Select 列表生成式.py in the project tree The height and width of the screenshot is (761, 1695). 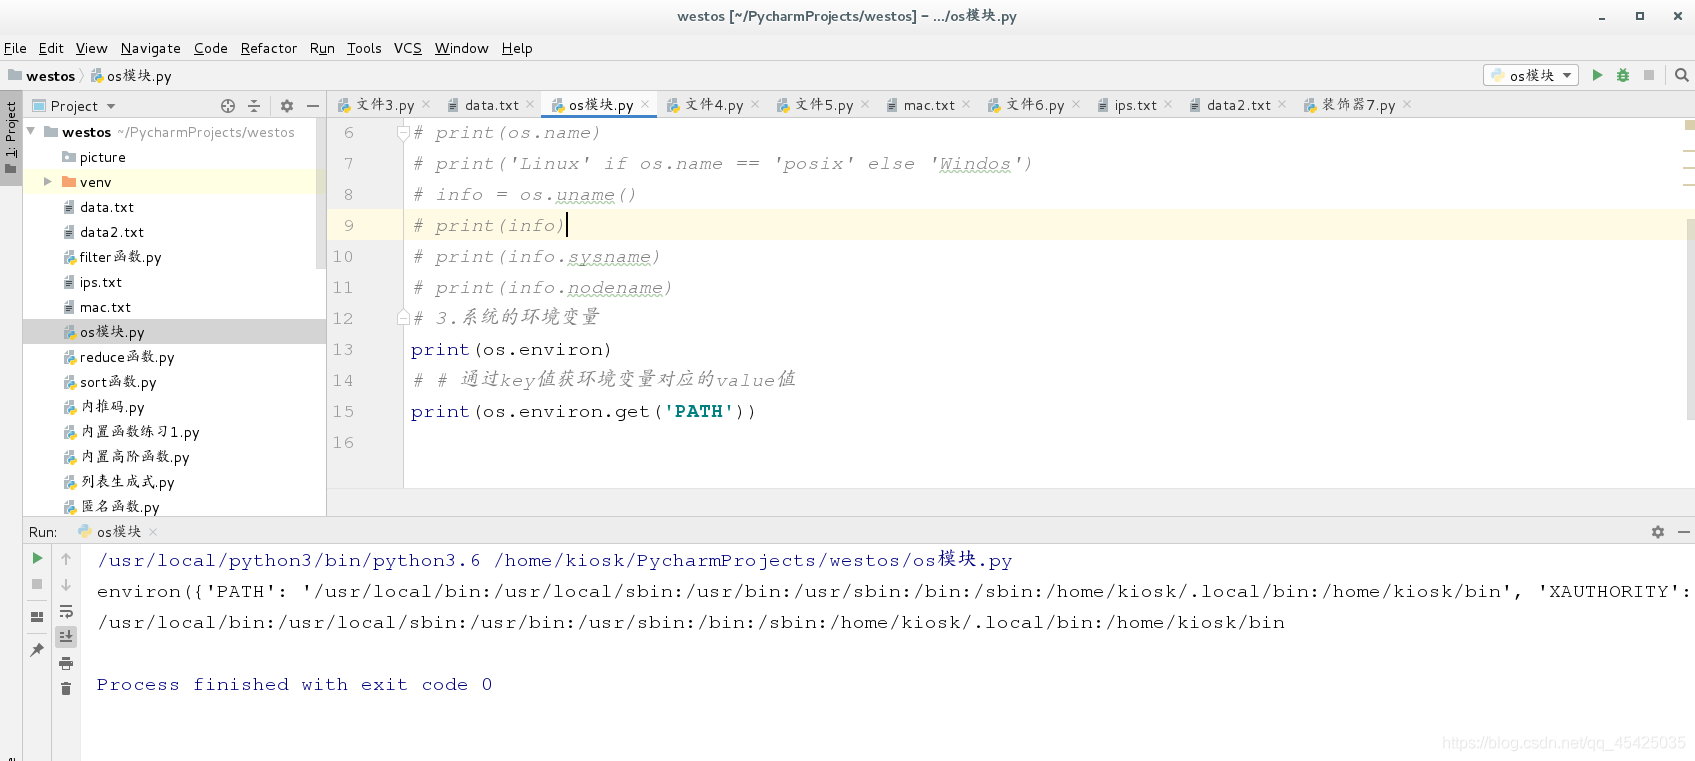(x=128, y=482)
